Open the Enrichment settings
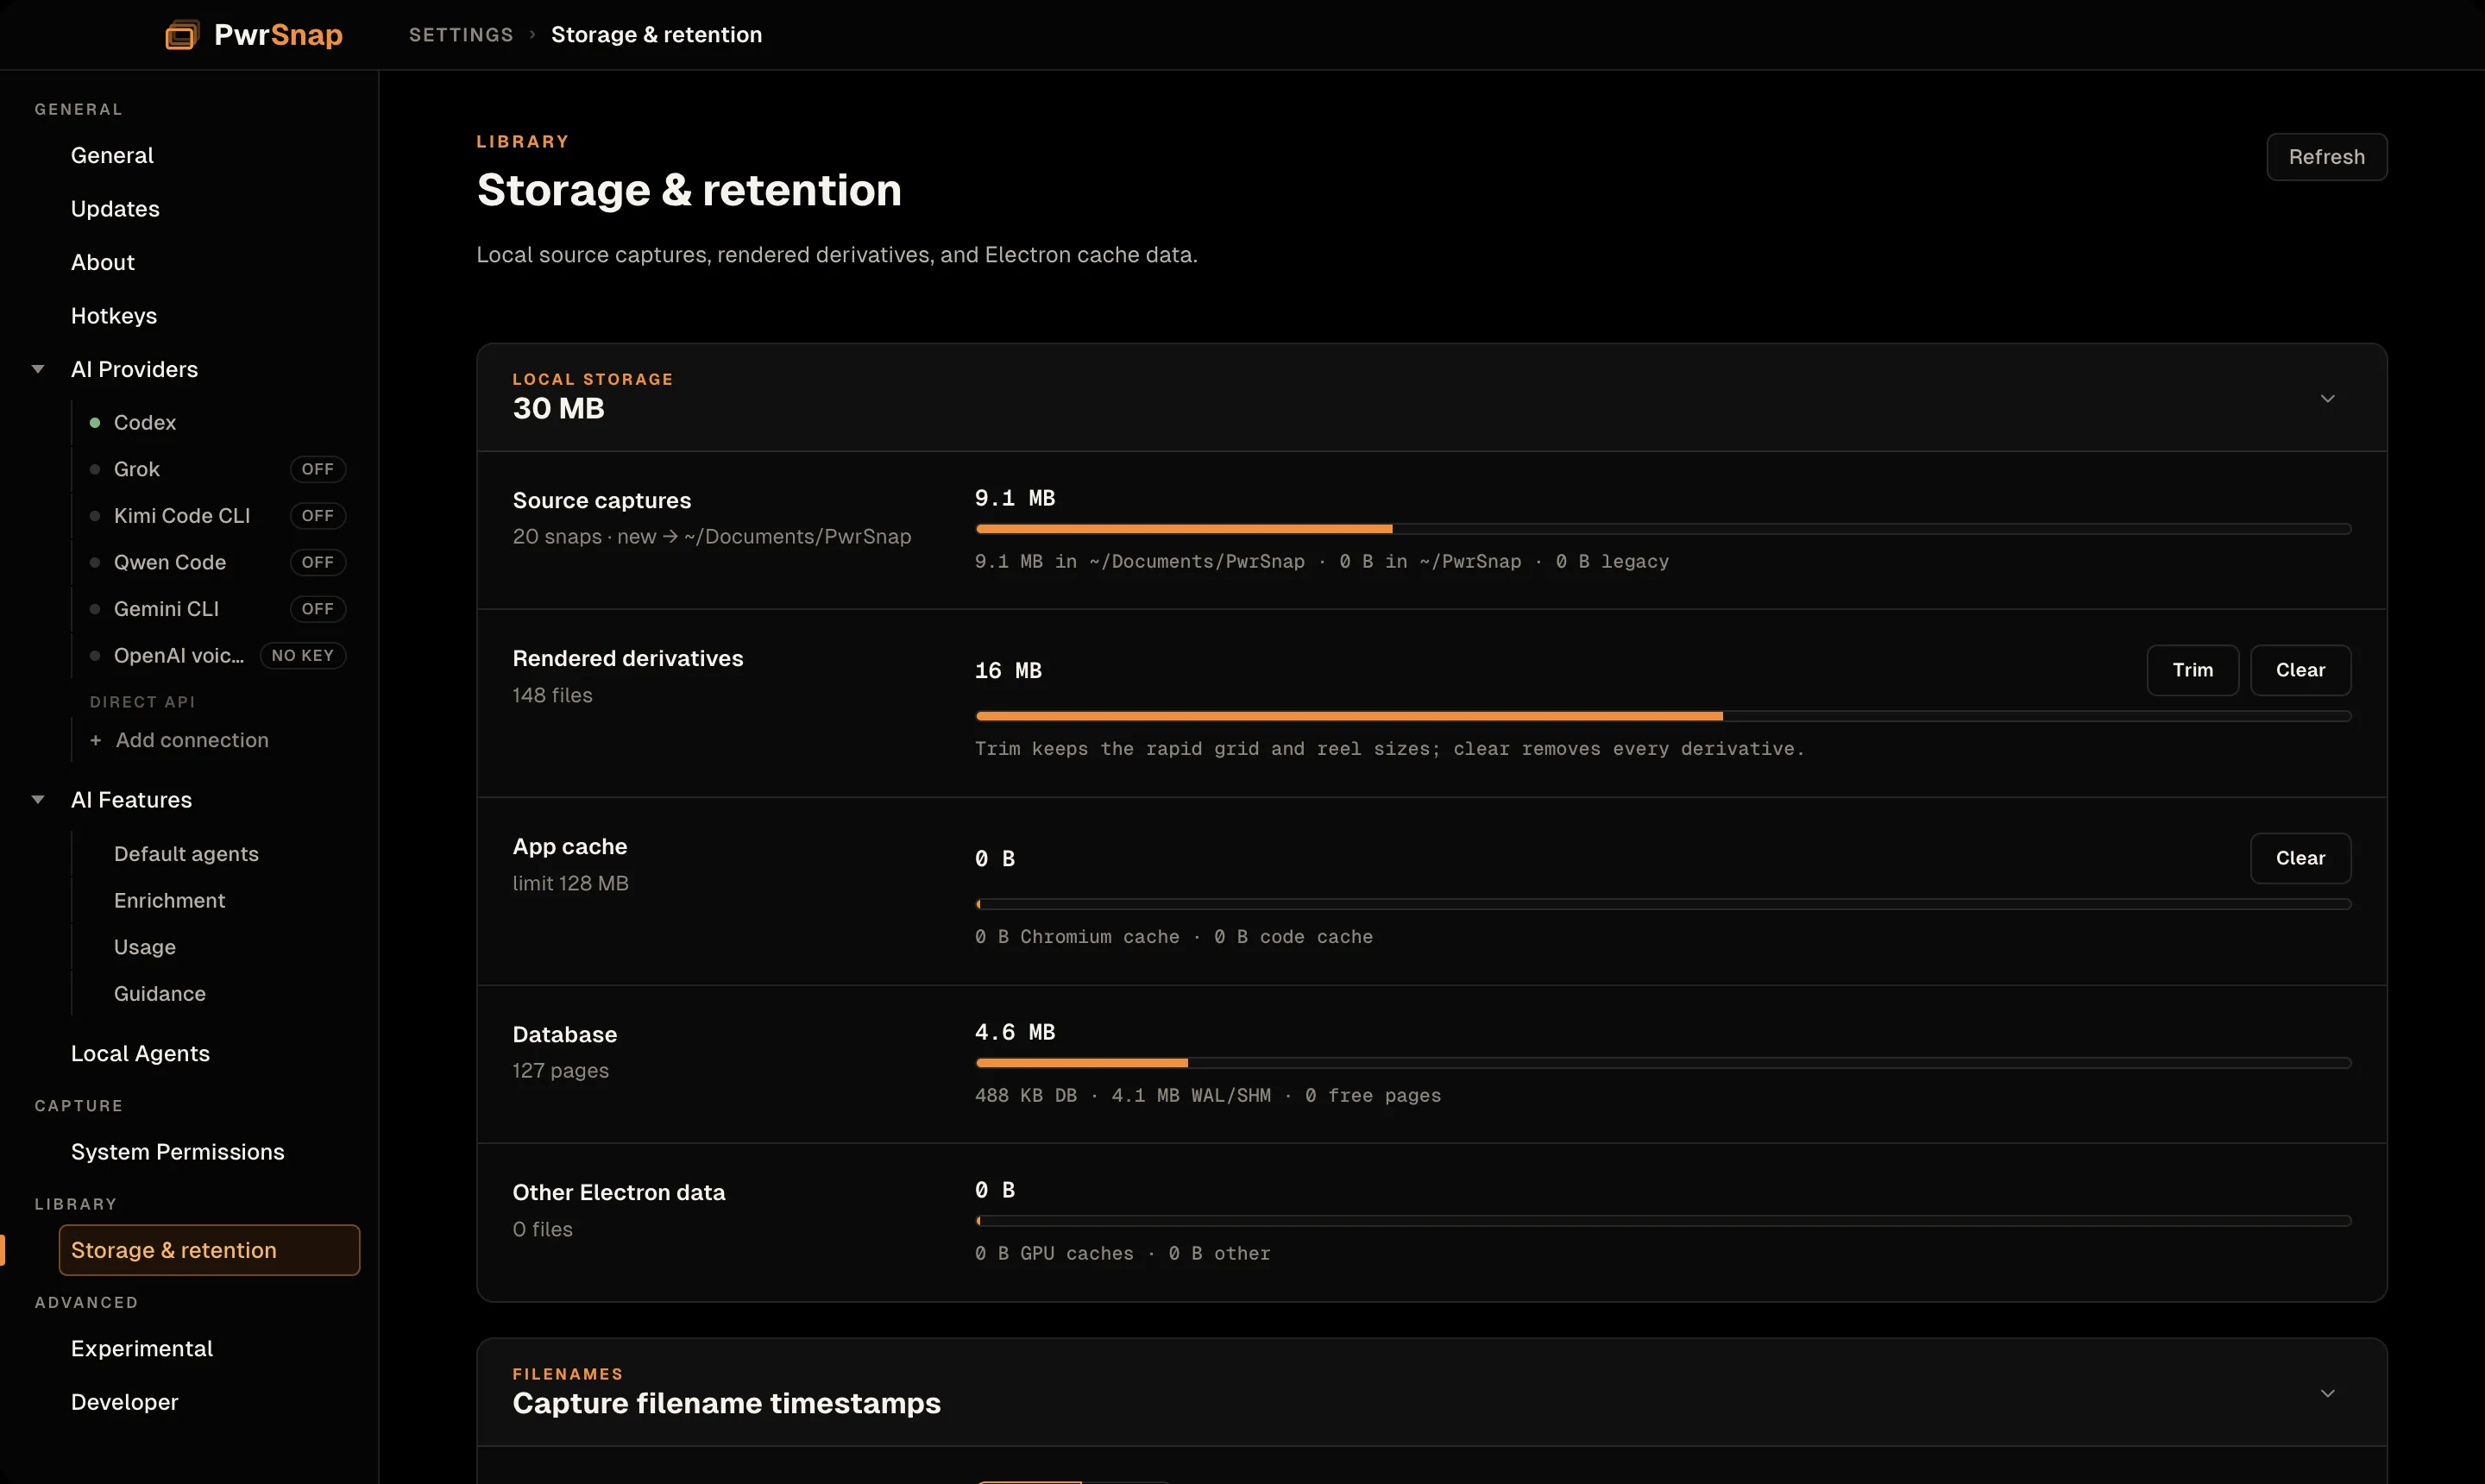This screenshot has width=2485, height=1484. (170, 901)
